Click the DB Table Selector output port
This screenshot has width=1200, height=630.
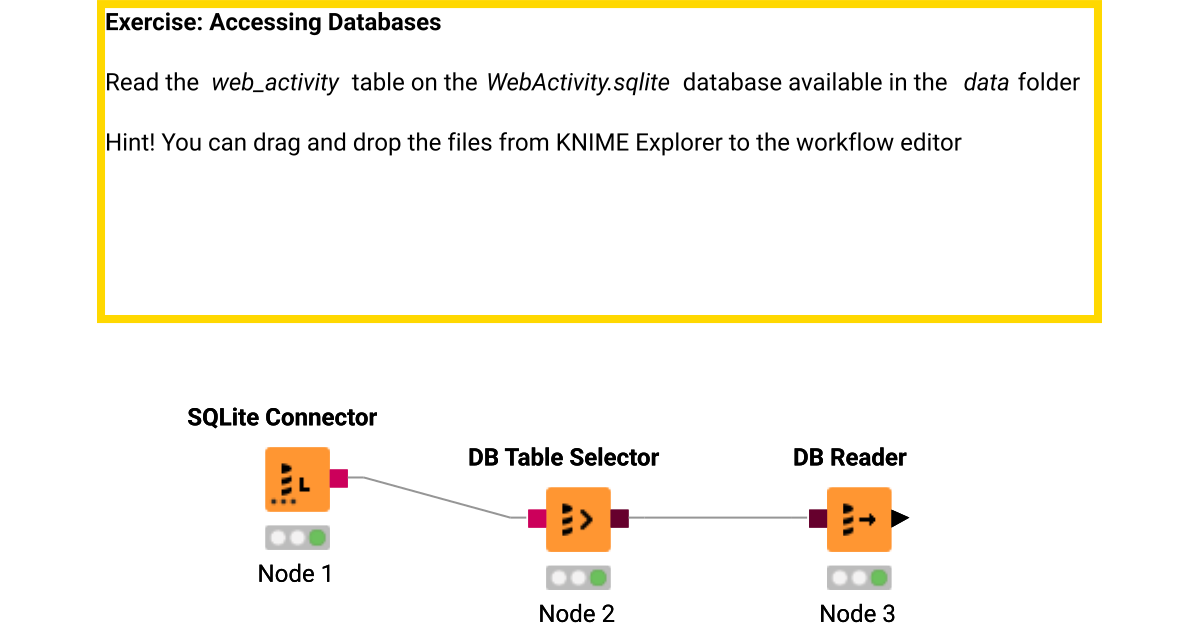(x=620, y=519)
